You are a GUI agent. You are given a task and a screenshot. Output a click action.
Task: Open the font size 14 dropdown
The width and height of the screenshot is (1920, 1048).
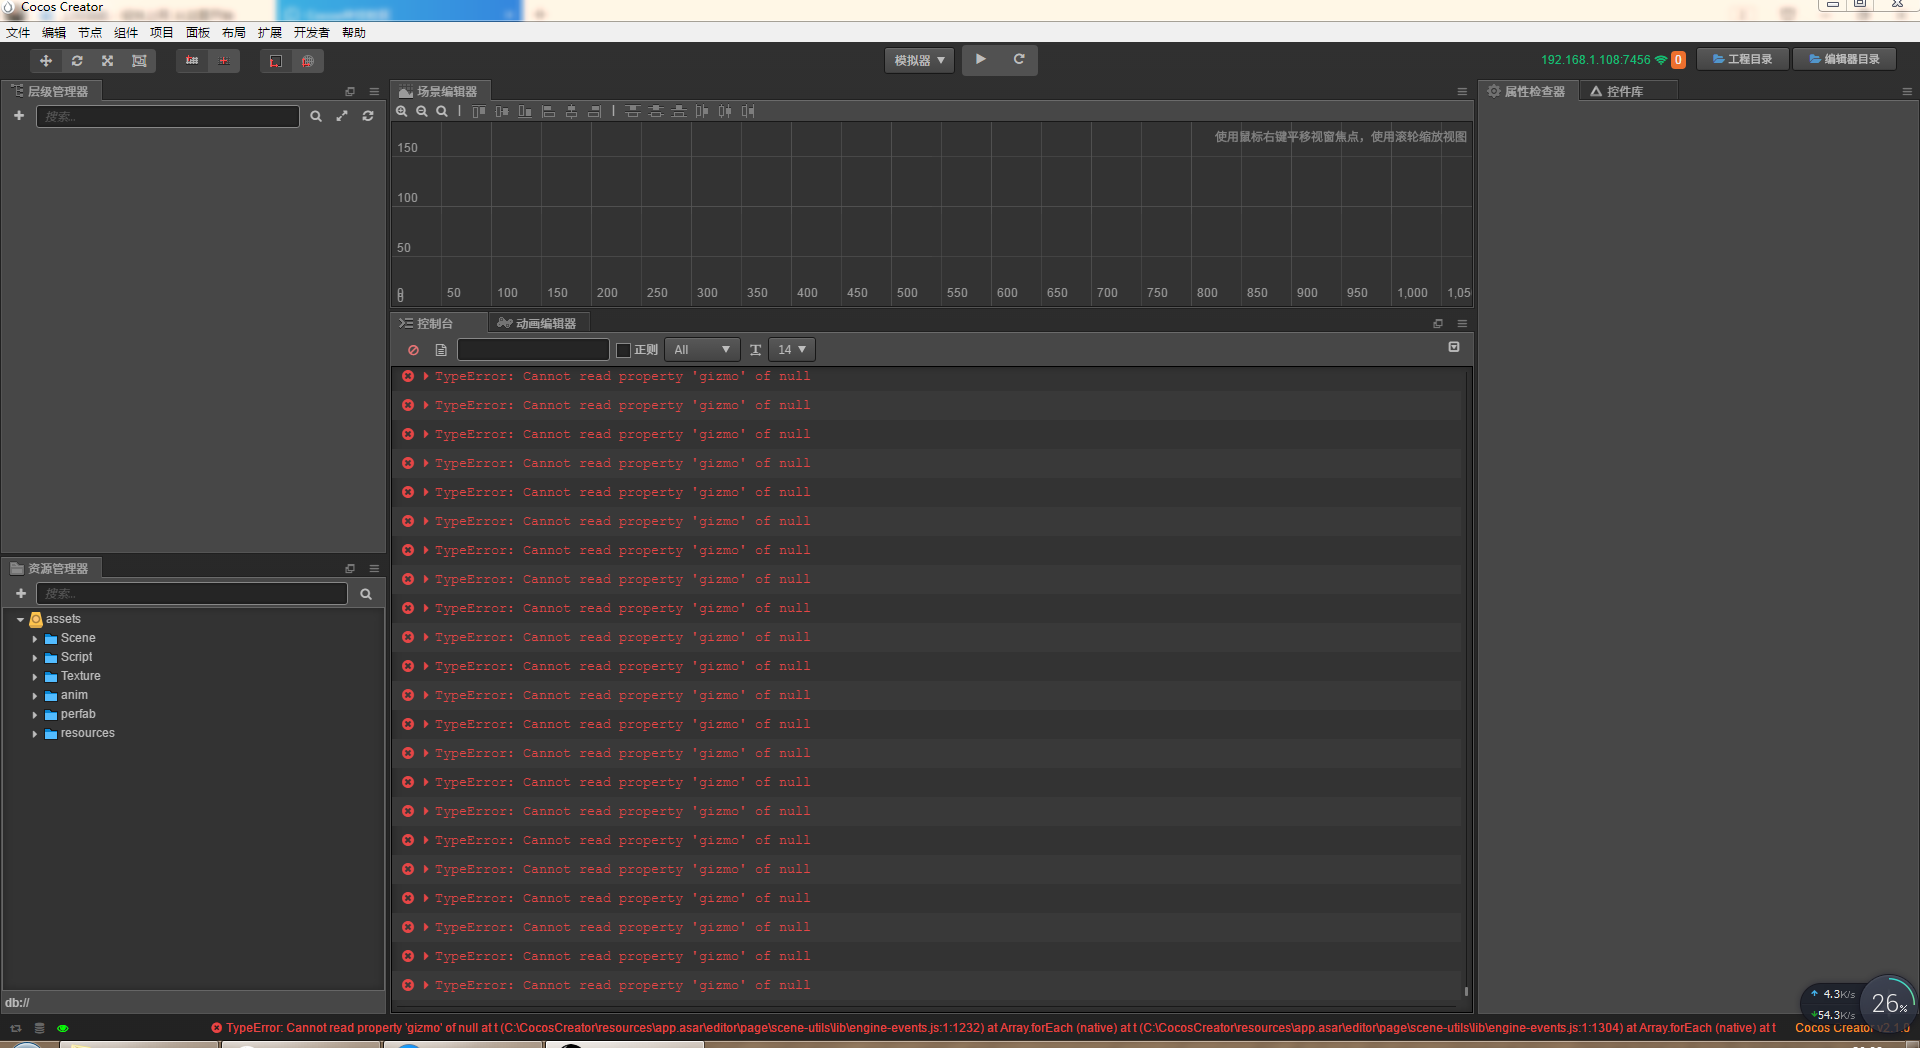coord(792,350)
